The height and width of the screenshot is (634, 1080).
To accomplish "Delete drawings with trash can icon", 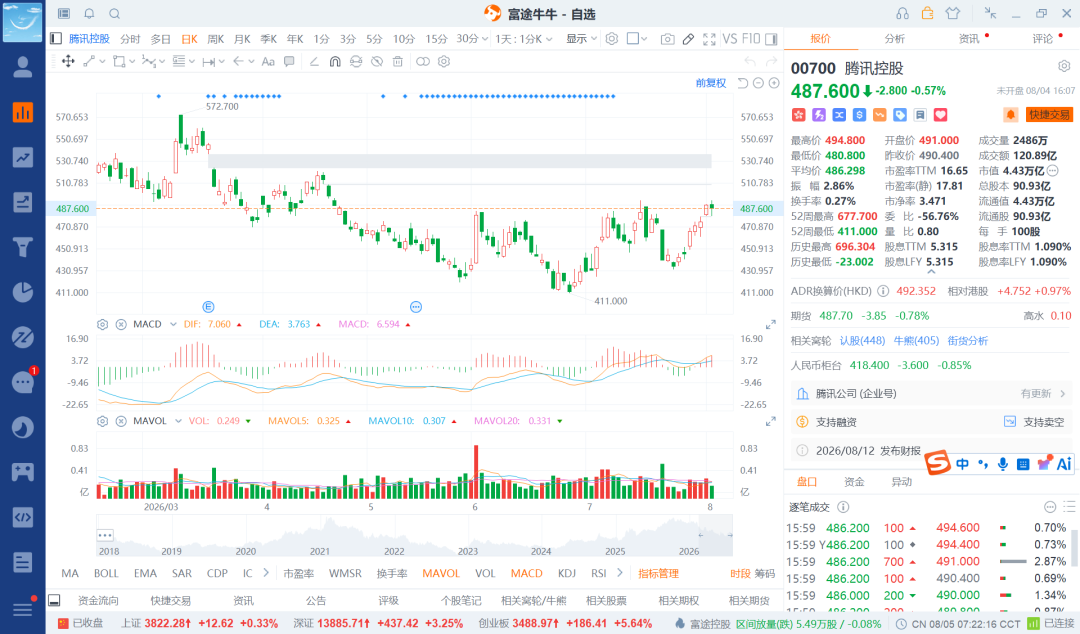I will point(397,61).
